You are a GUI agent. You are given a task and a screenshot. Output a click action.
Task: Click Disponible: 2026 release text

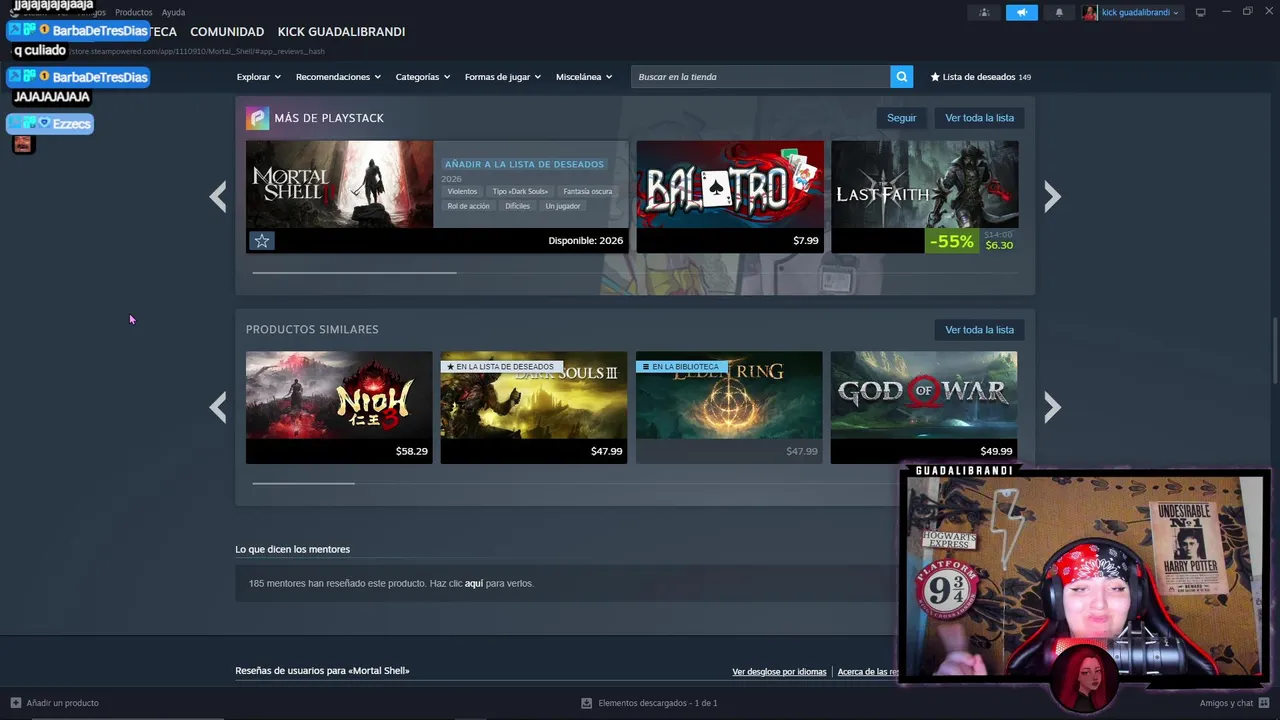585,241
